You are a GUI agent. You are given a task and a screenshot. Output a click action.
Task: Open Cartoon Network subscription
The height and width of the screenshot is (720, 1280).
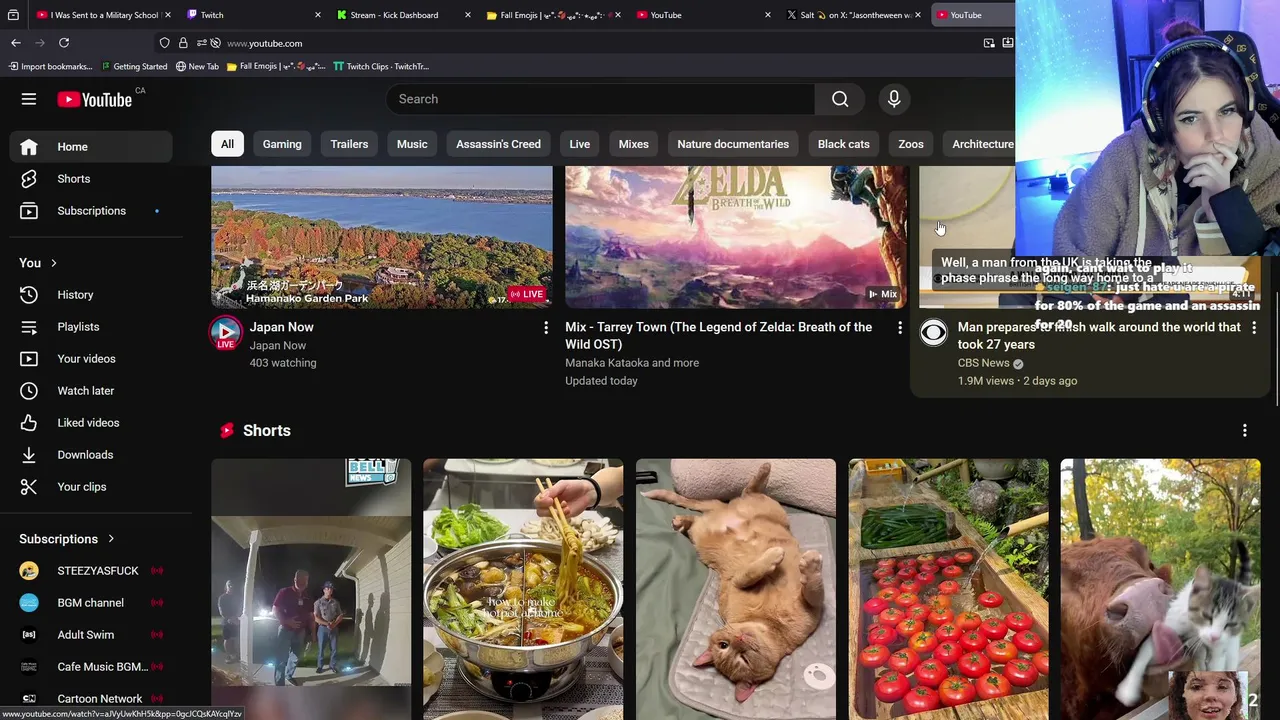[x=91, y=699]
